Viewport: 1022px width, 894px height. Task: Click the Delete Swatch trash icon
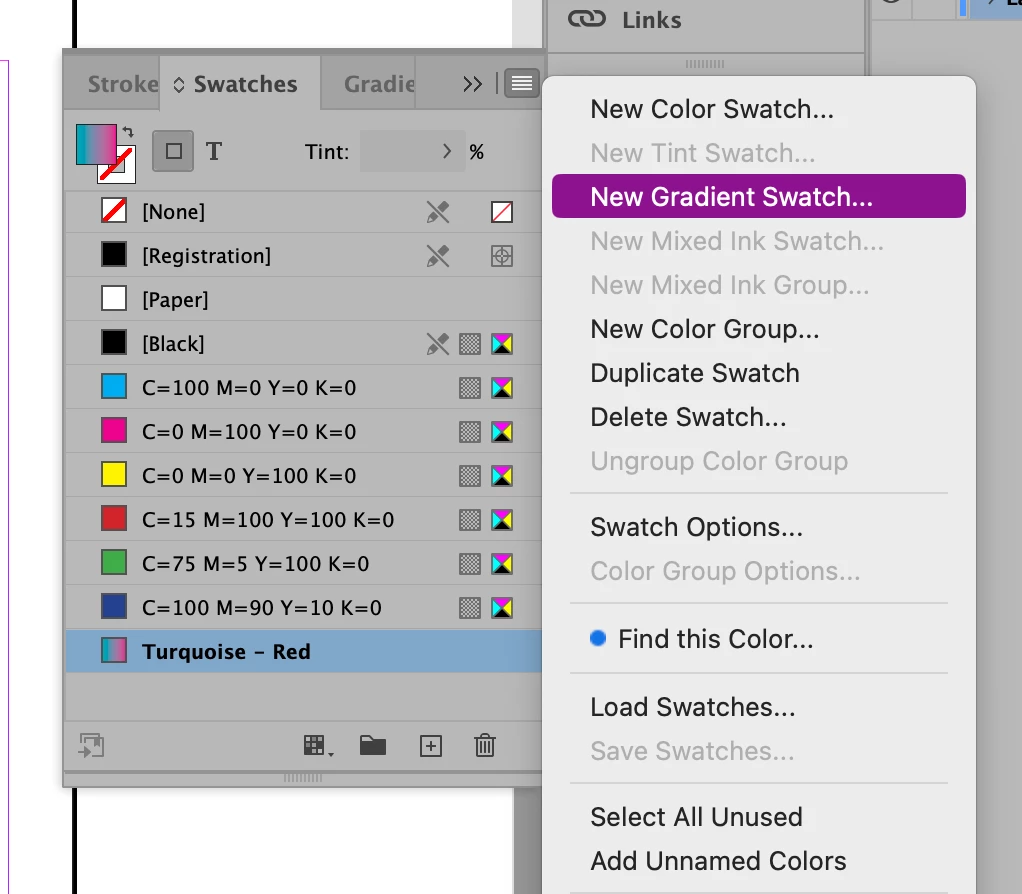(485, 745)
